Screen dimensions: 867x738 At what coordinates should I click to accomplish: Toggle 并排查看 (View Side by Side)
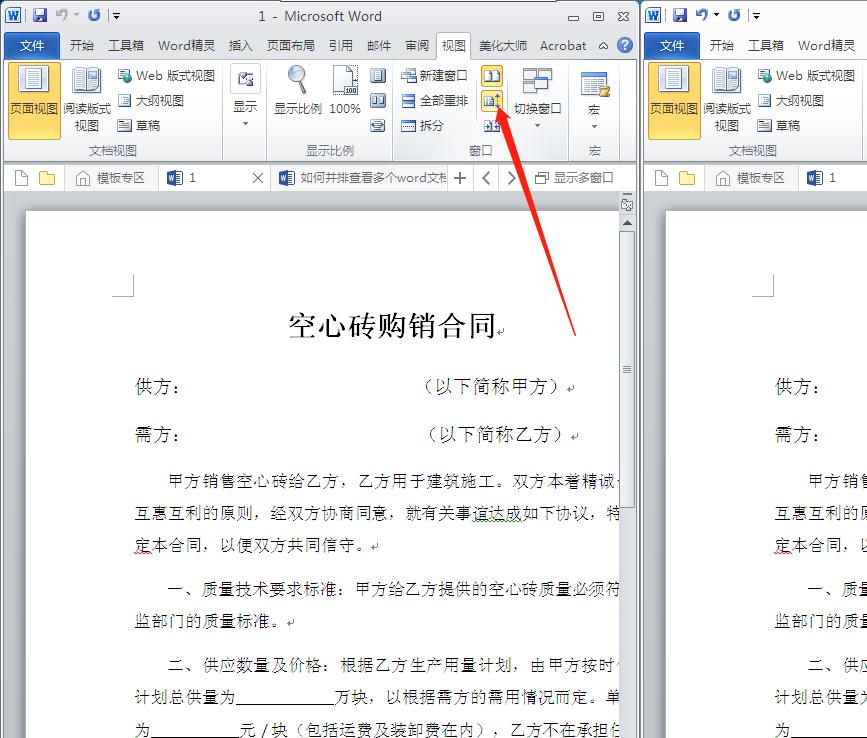click(491, 74)
